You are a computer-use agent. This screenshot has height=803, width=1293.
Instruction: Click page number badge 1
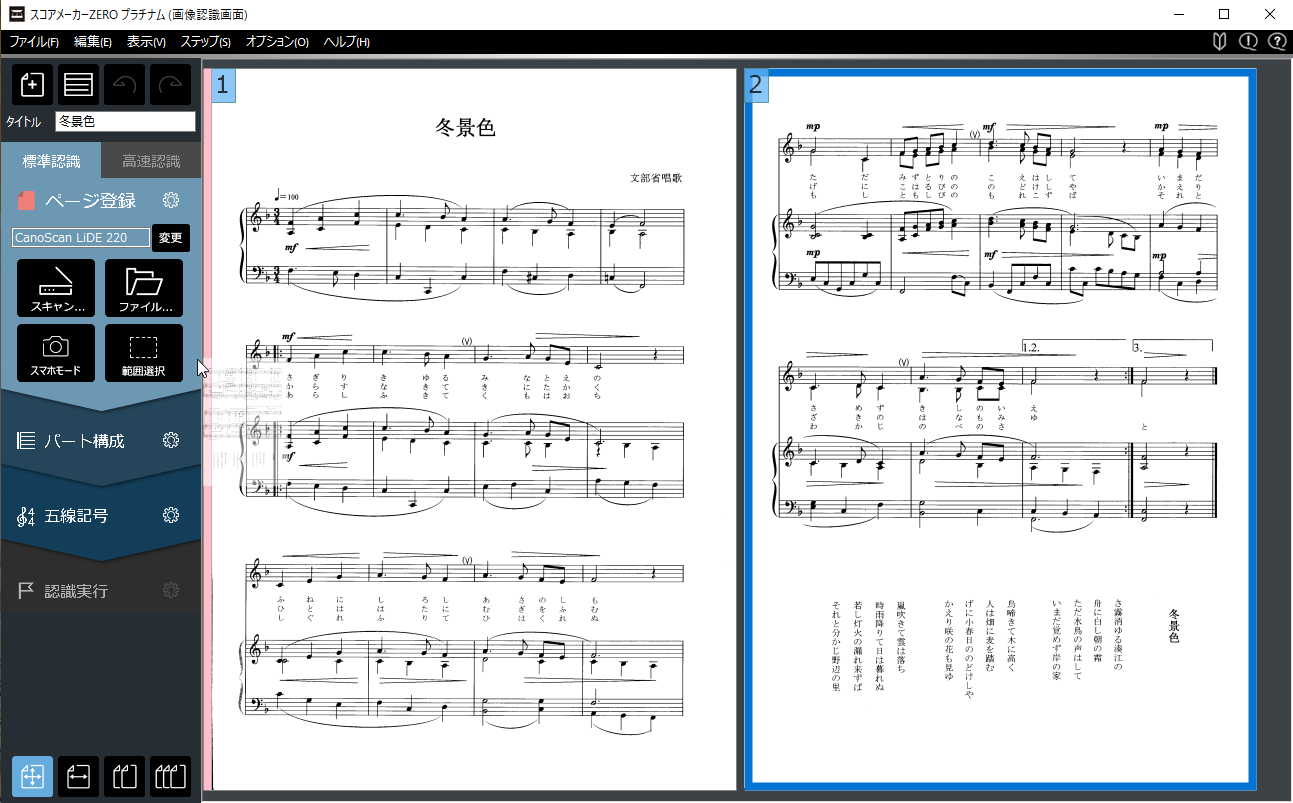point(222,86)
